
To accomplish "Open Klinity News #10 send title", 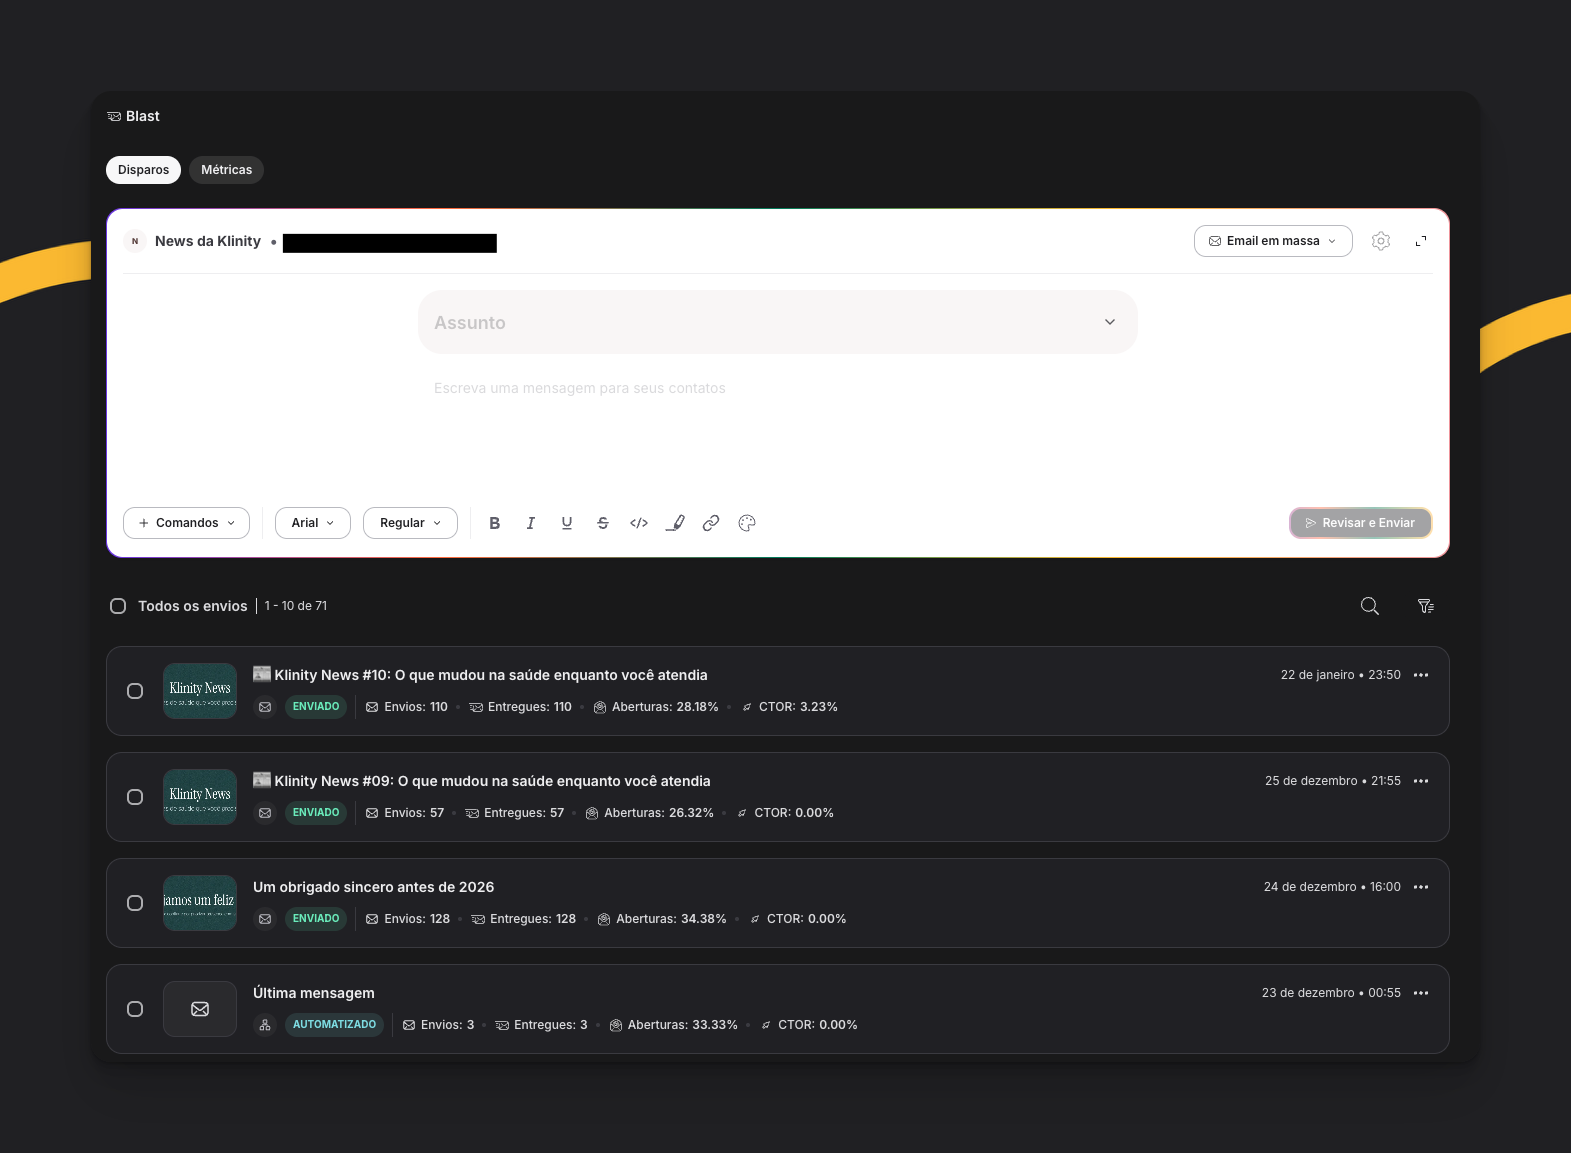I will coord(480,675).
